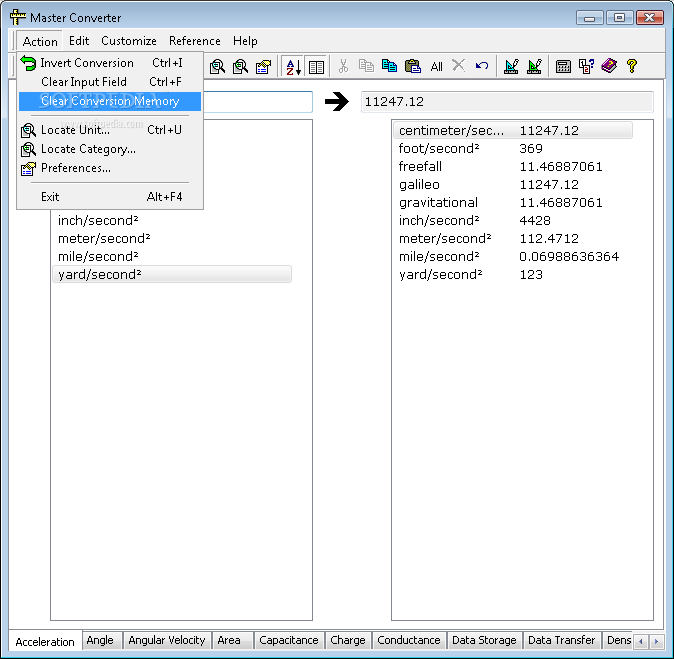Click the gray Copy icon
This screenshot has height=659, width=674.
point(366,66)
